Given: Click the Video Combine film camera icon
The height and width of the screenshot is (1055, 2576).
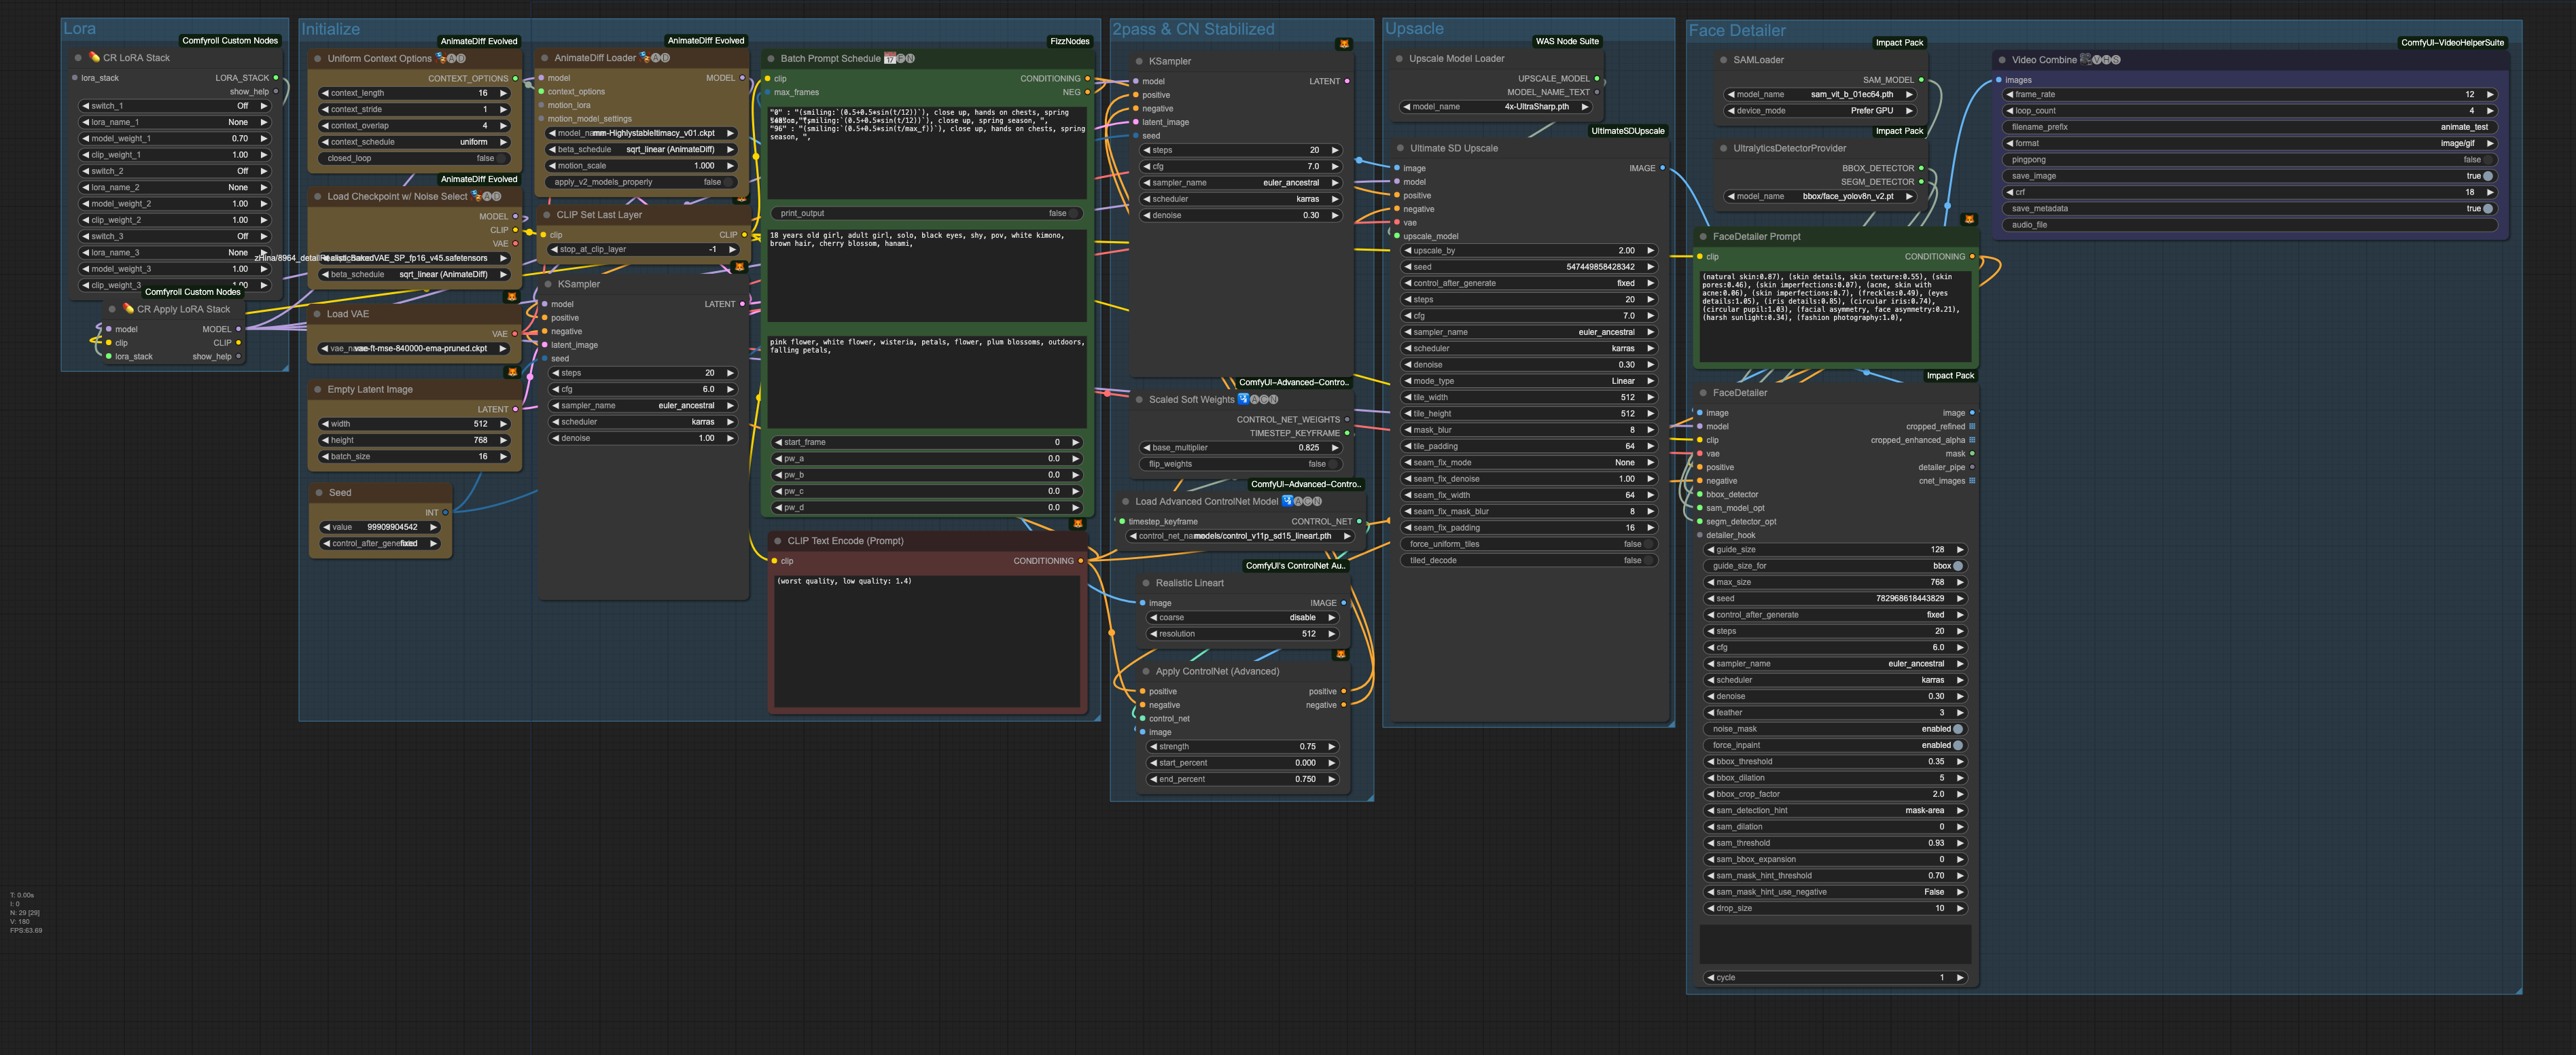Looking at the screenshot, I should tap(2086, 59).
